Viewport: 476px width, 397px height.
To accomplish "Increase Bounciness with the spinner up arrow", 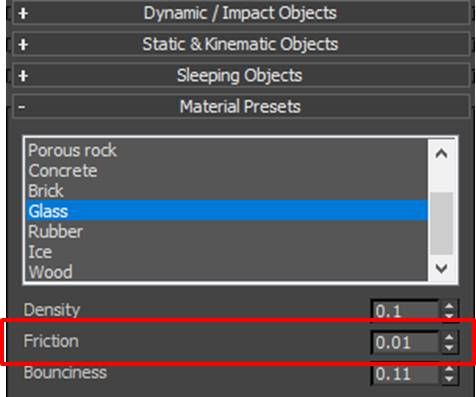I will pos(449,369).
